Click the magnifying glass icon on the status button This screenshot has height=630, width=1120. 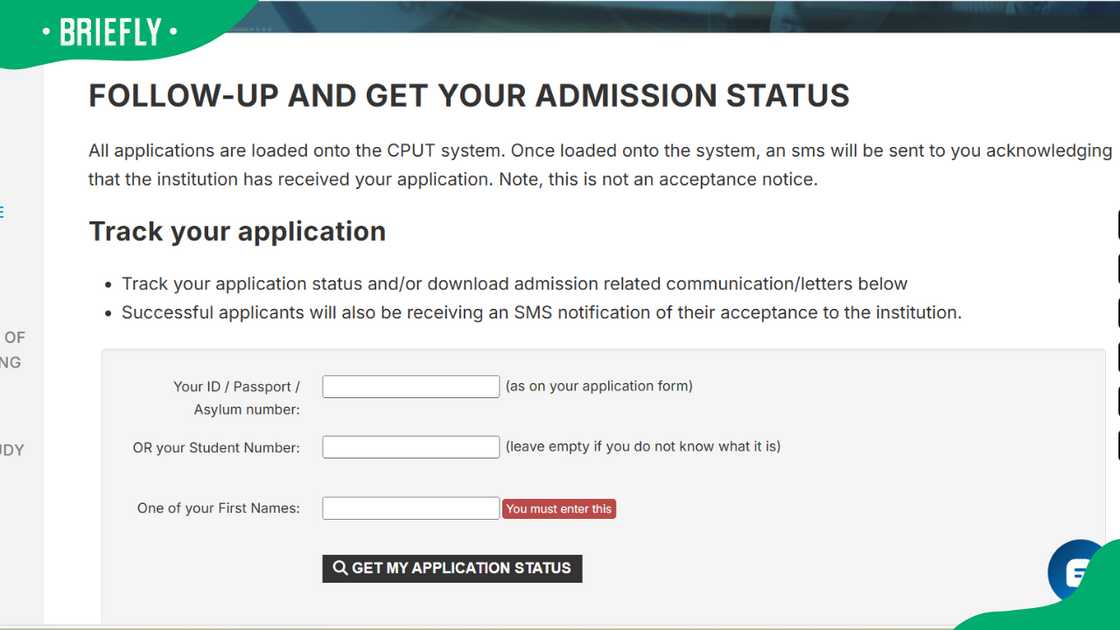click(340, 568)
